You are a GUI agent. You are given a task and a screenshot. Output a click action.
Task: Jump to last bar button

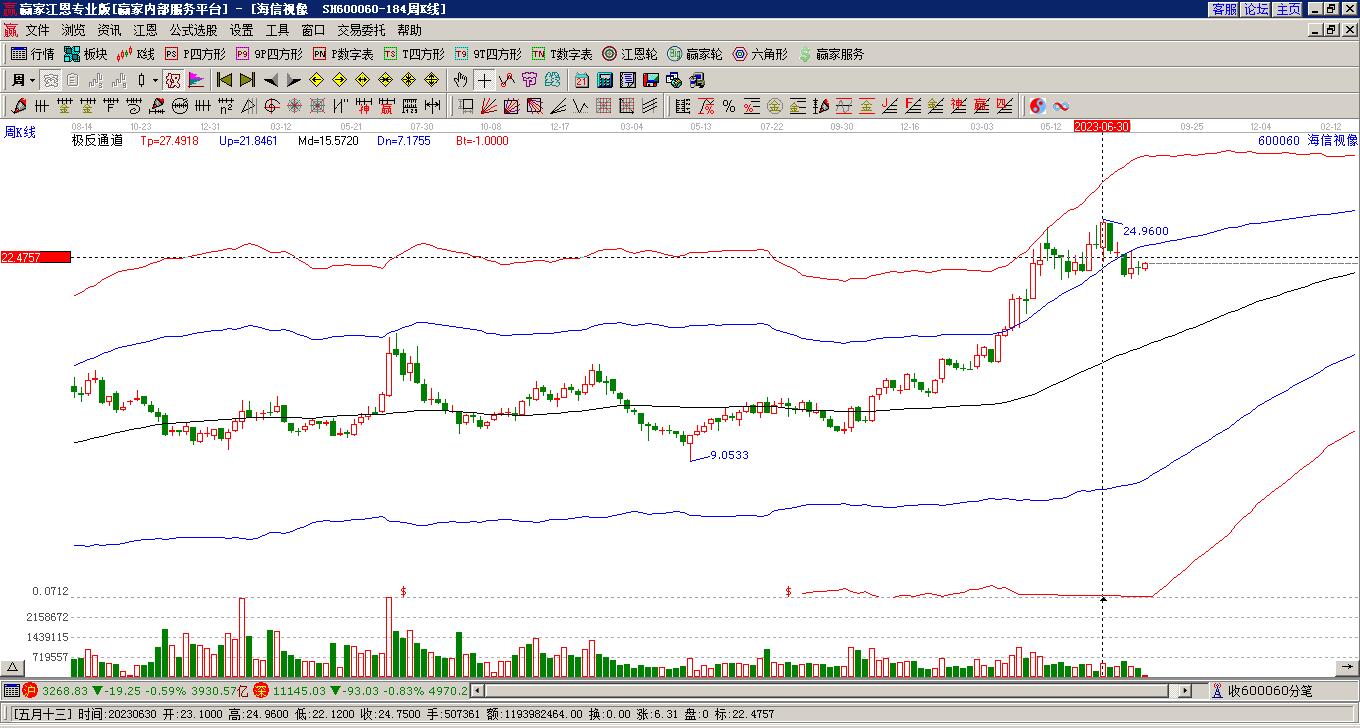247,80
